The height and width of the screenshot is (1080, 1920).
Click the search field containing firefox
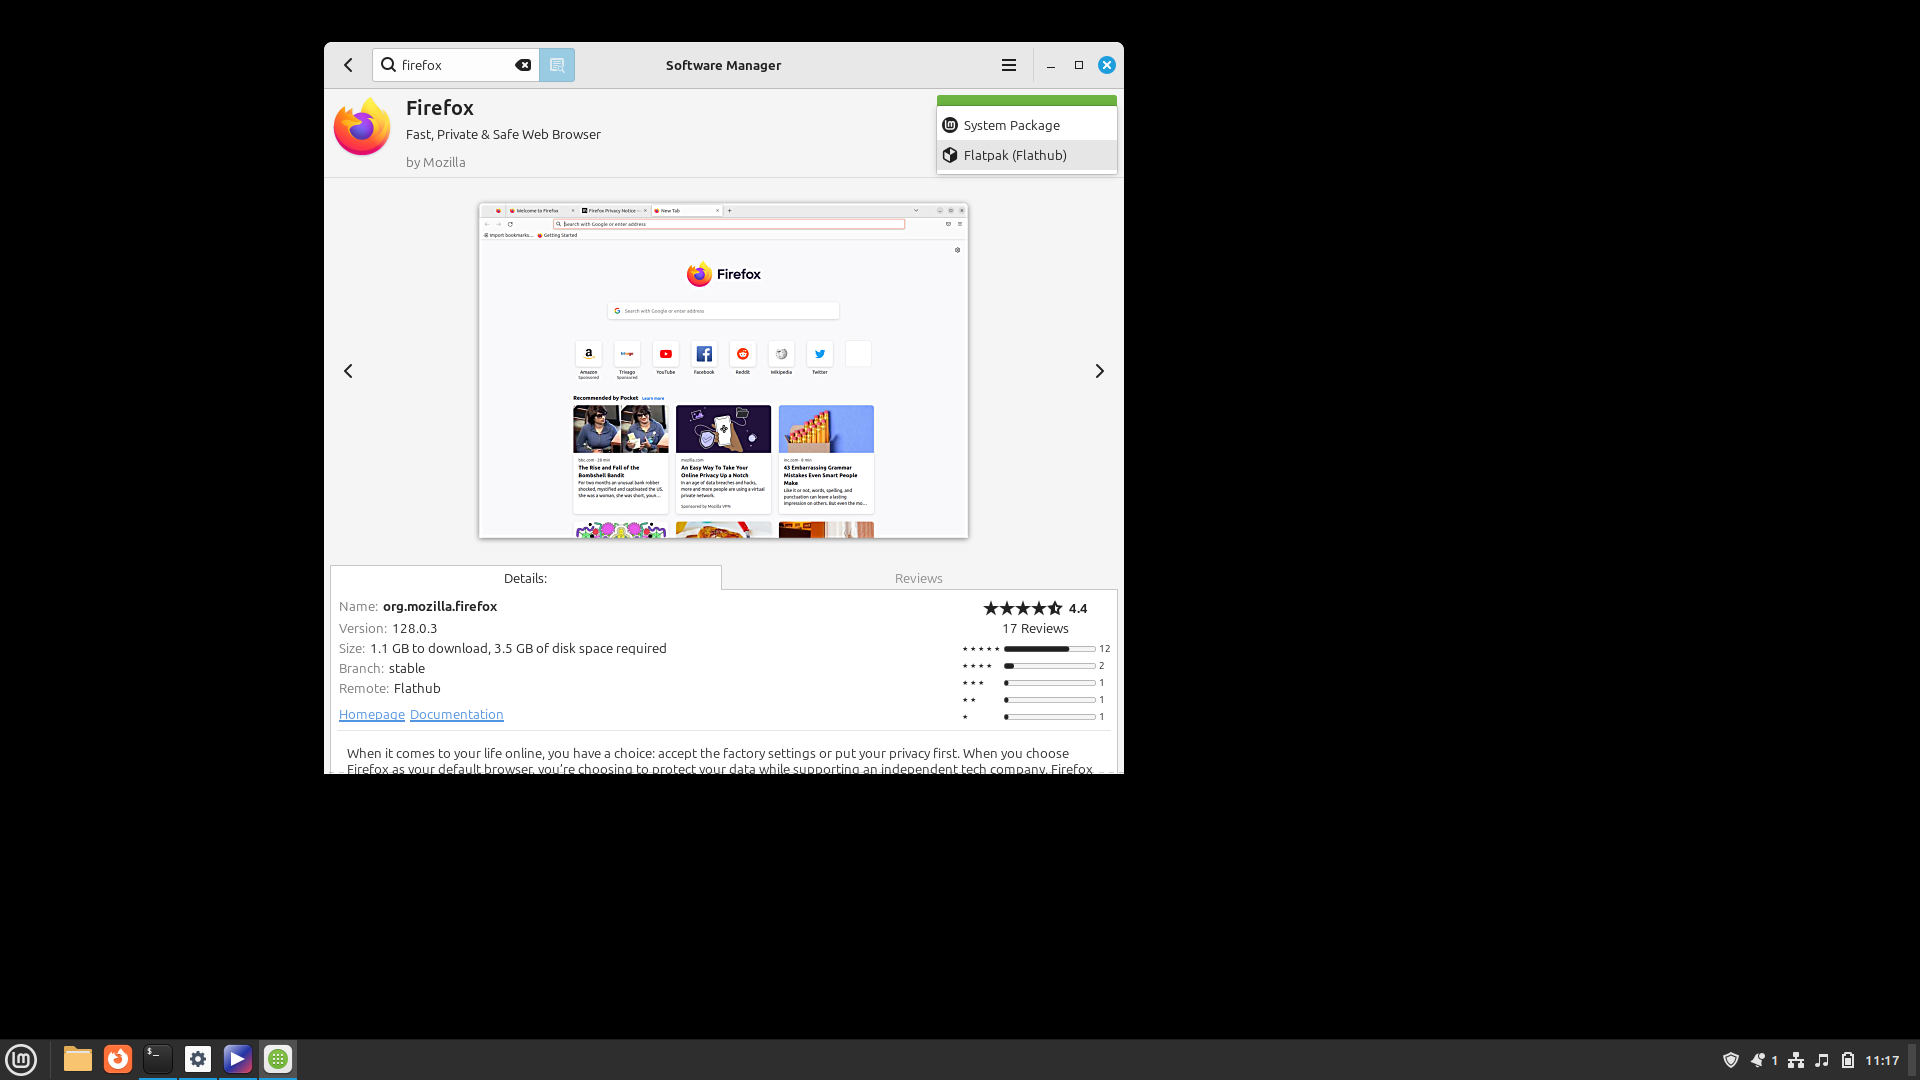pyautogui.click(x=456, y=65)
